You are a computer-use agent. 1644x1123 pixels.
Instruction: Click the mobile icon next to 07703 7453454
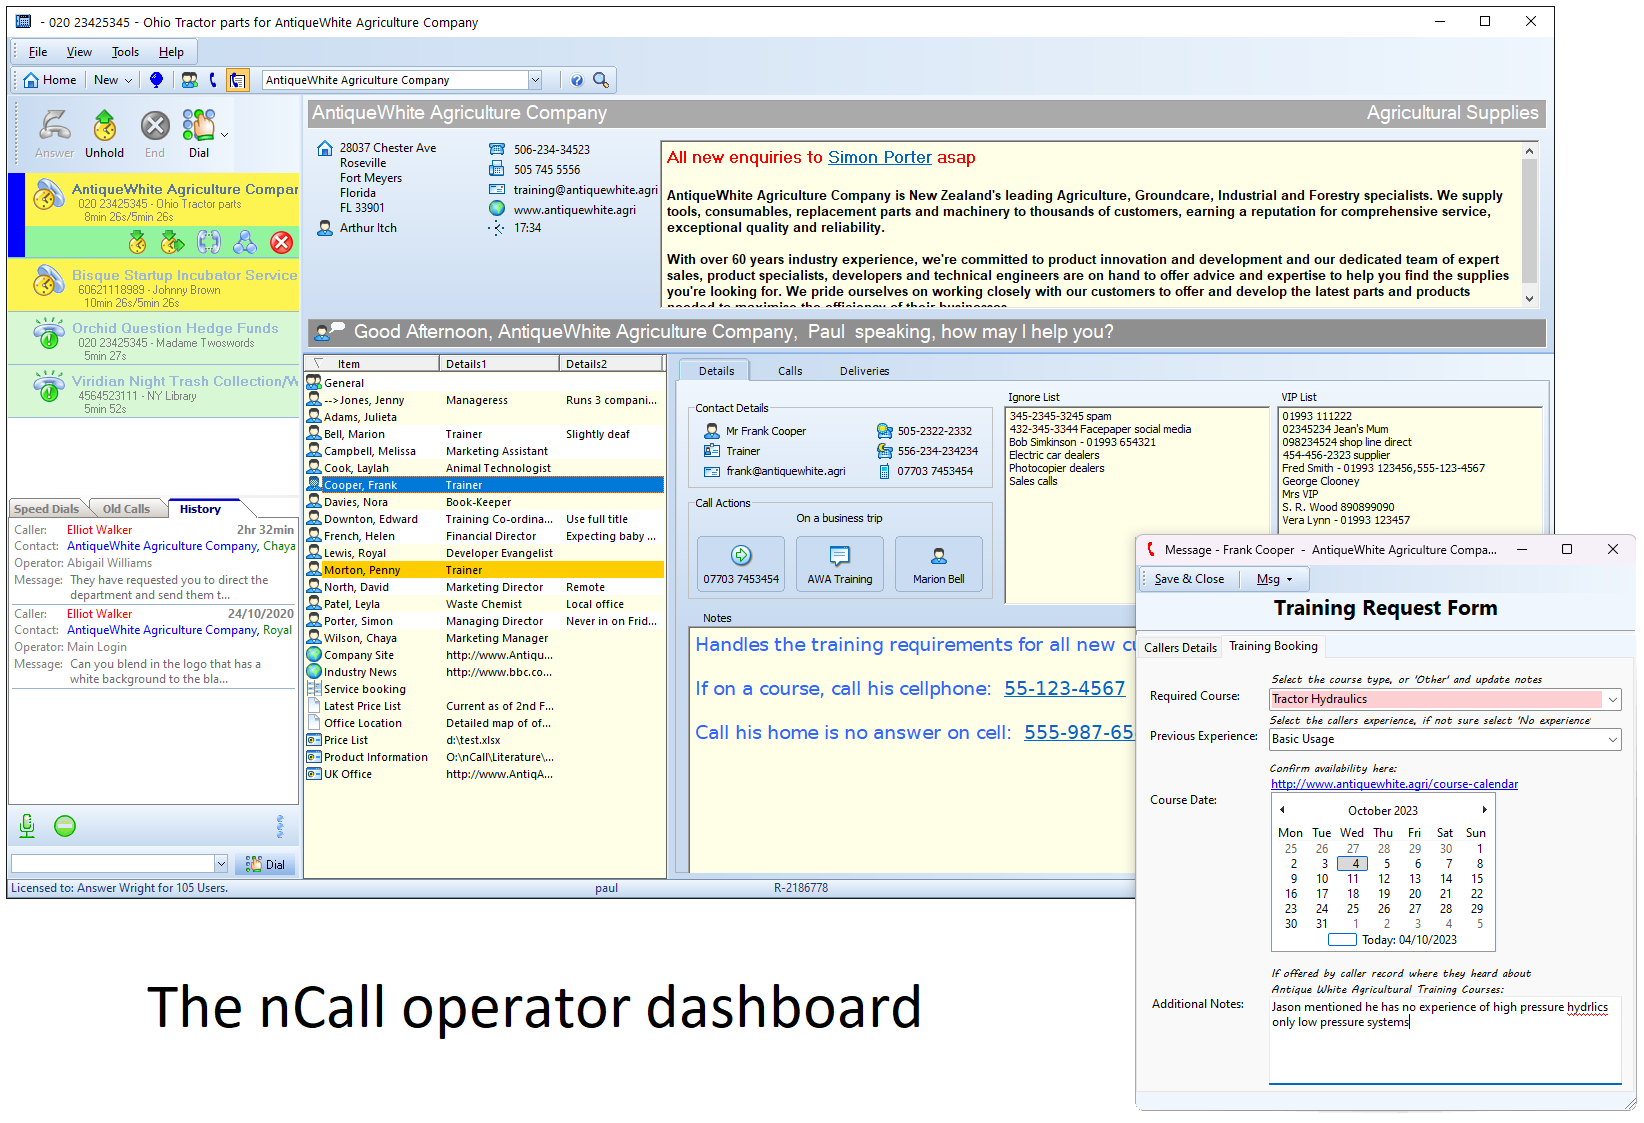[884, 471]
